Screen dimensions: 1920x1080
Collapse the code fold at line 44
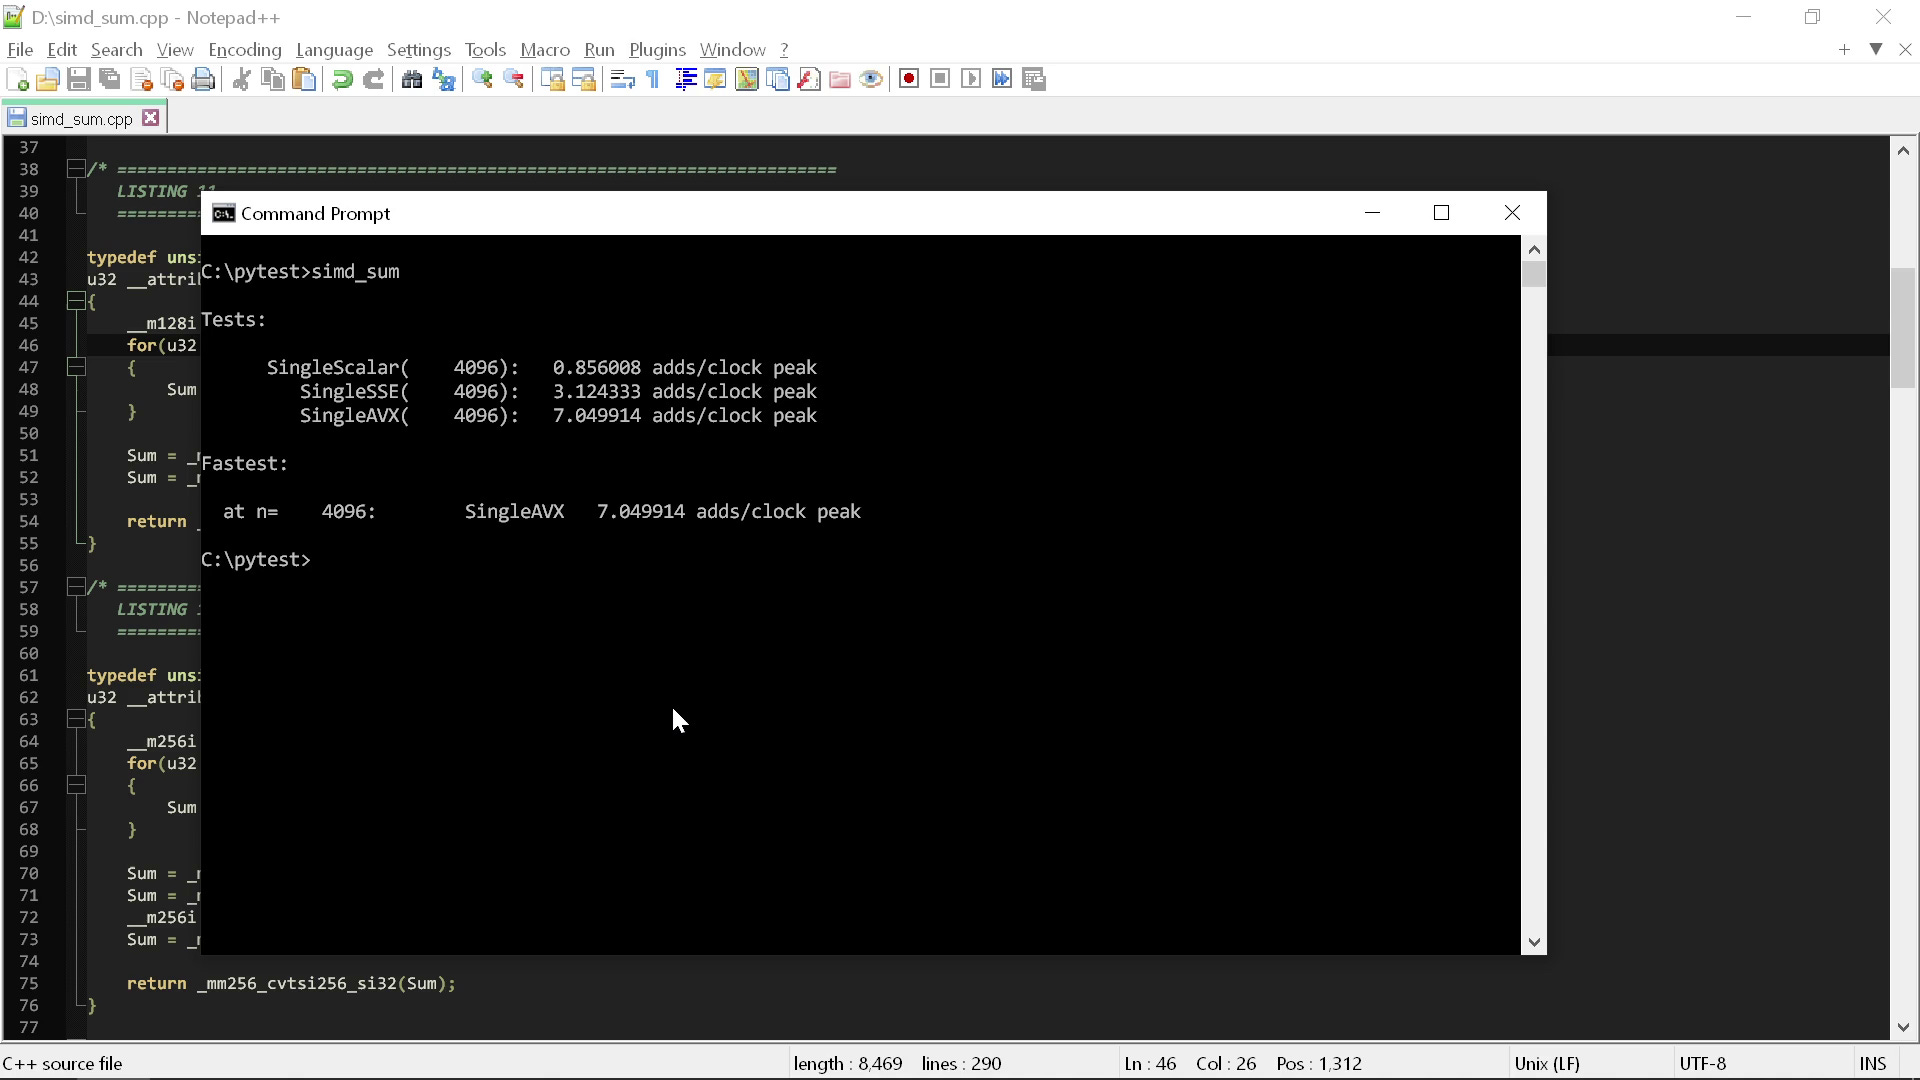click(x=75, y=301)
